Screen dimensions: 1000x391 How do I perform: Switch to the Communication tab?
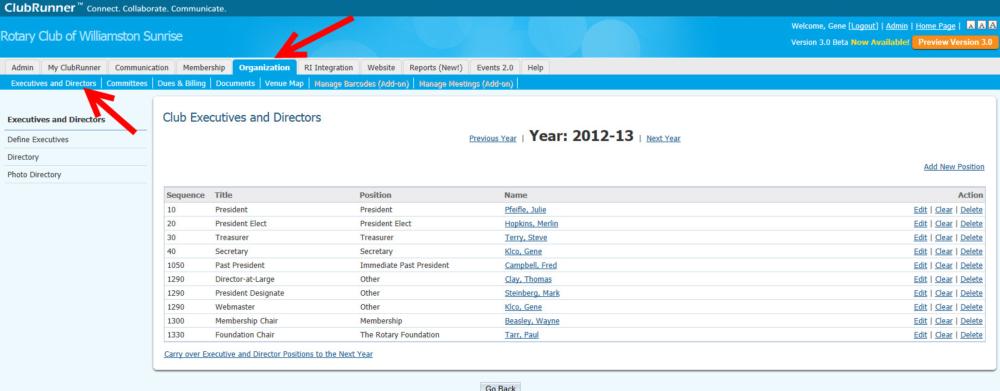click(x=142, y=68)
